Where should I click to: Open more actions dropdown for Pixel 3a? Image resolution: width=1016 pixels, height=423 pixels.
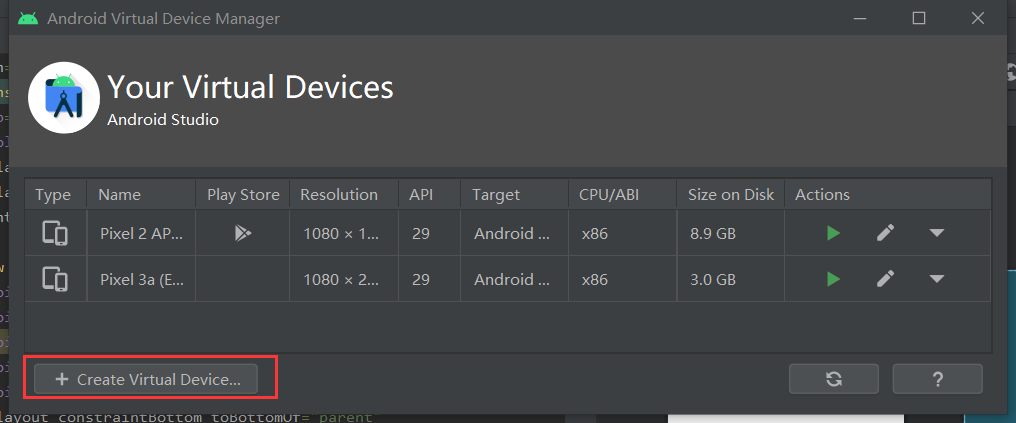[936, 279]
